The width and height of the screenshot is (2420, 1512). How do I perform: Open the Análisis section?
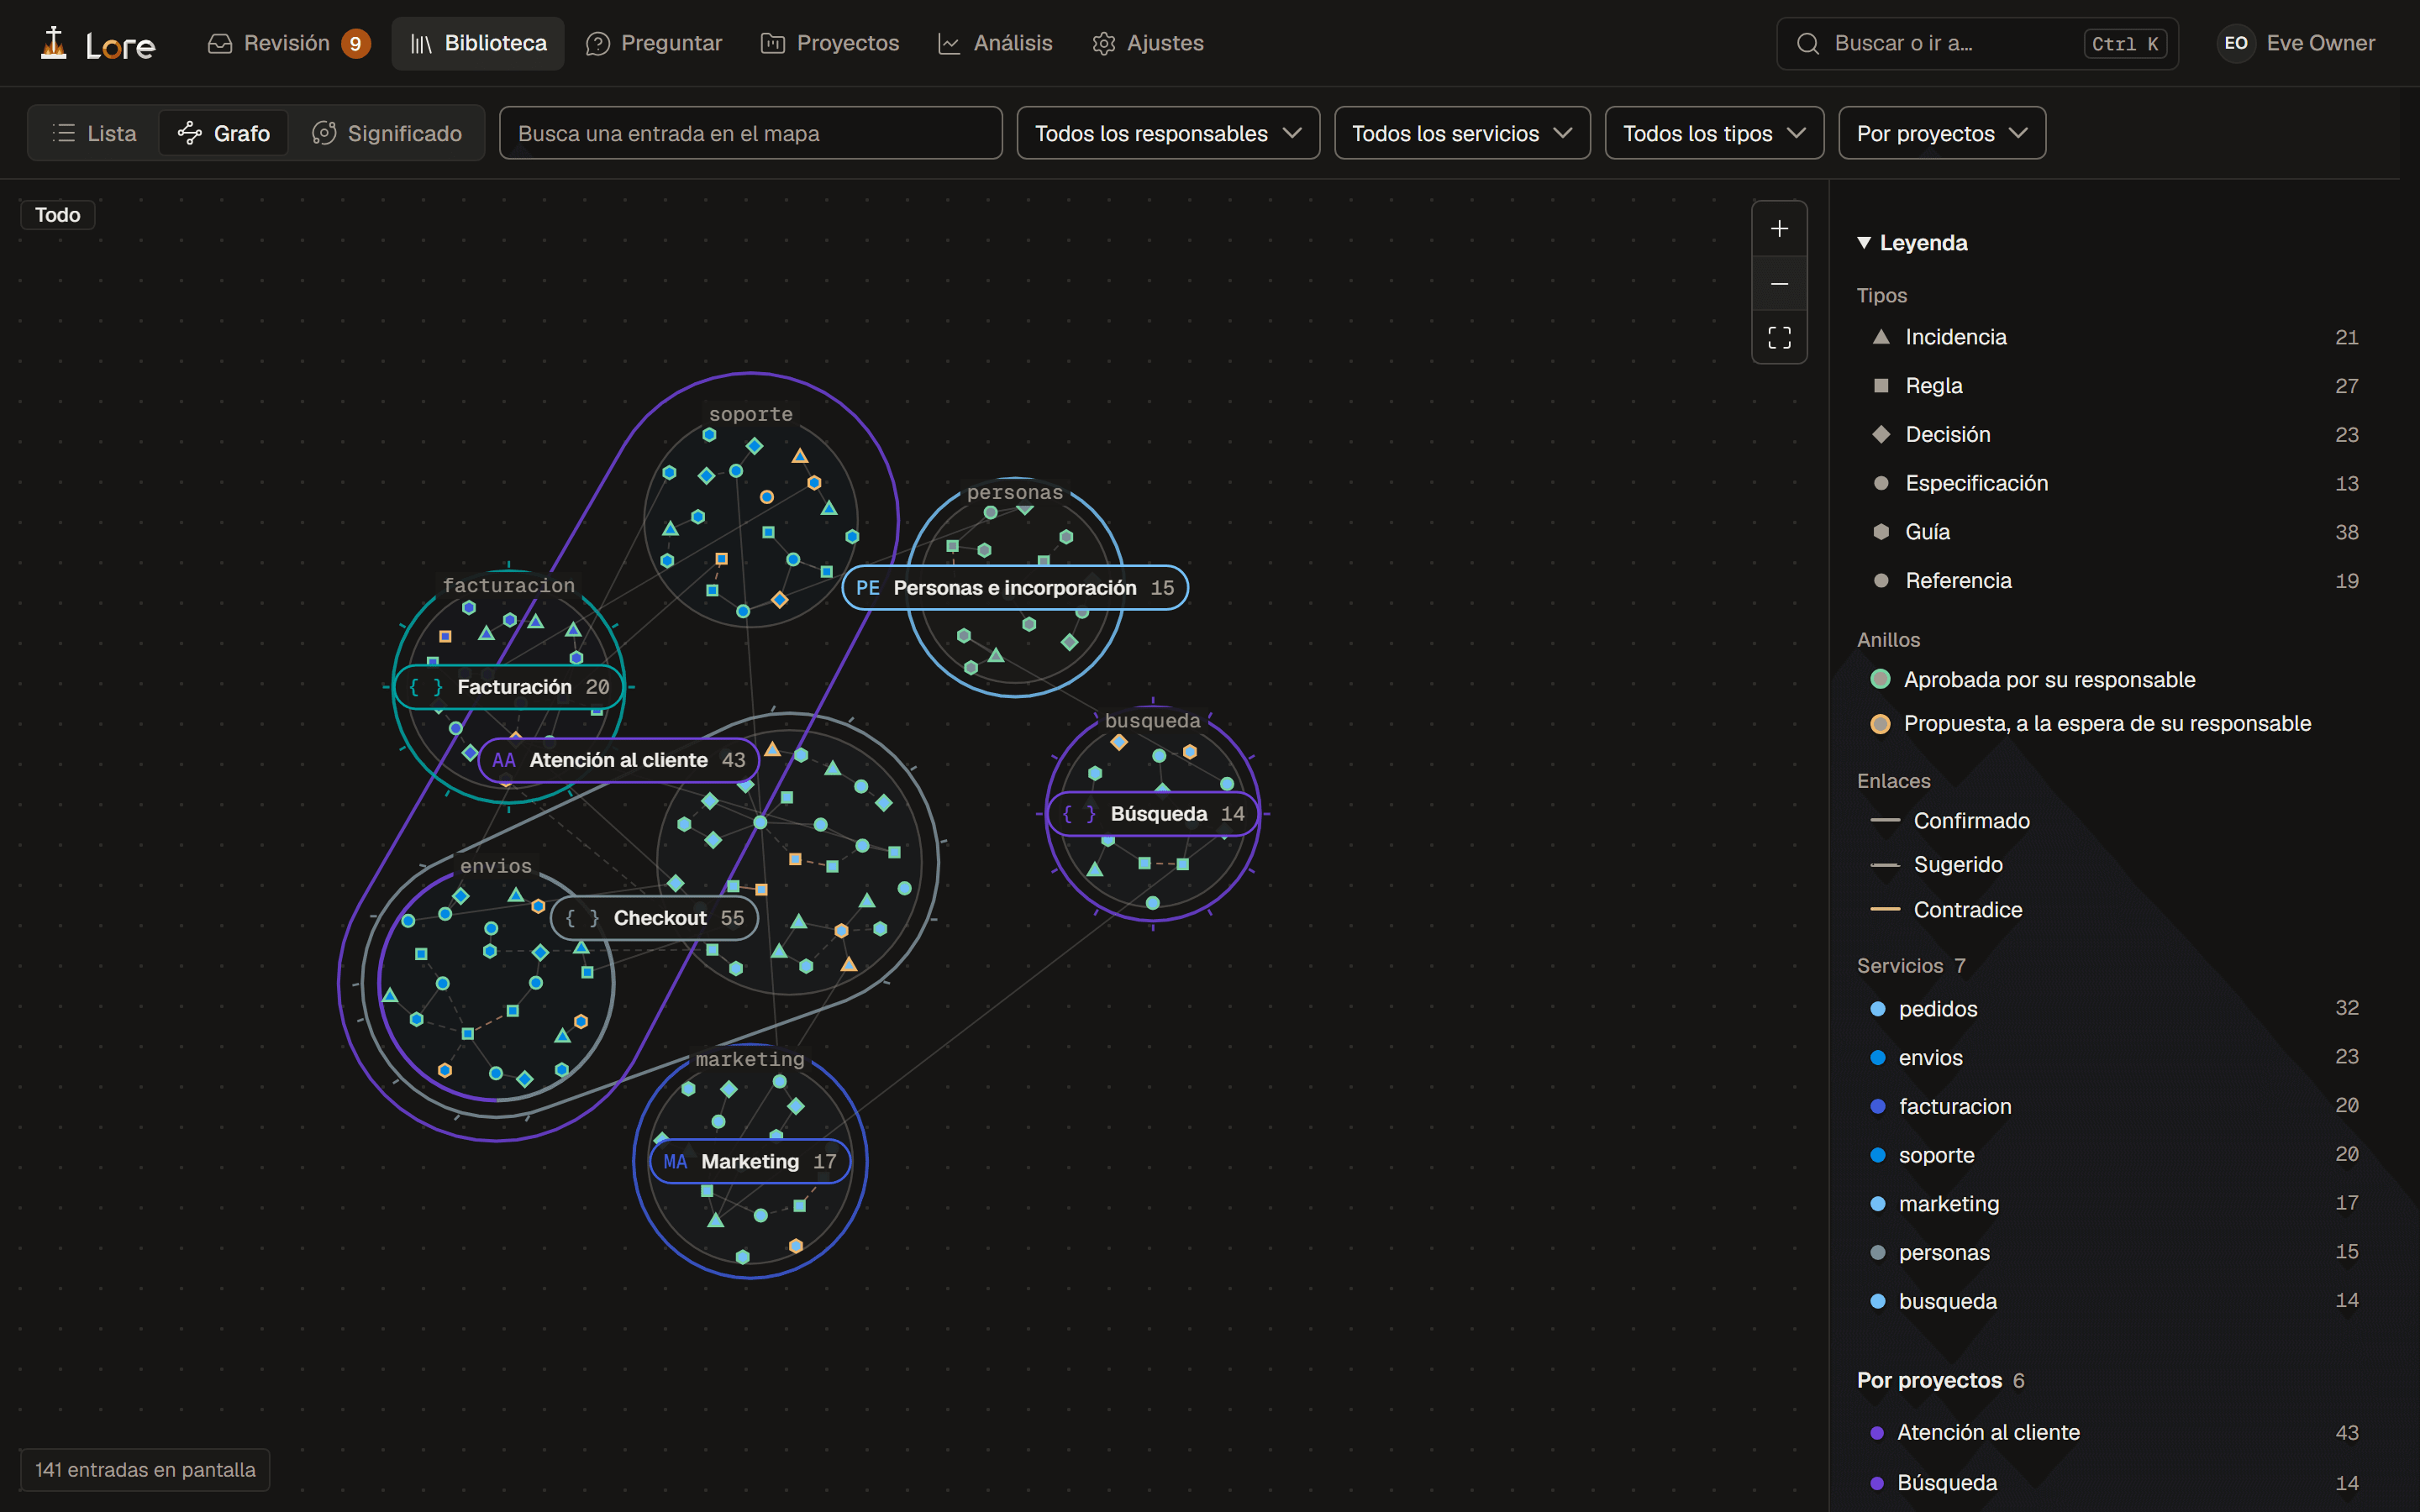pyautogui.click(x=995, y=43)
